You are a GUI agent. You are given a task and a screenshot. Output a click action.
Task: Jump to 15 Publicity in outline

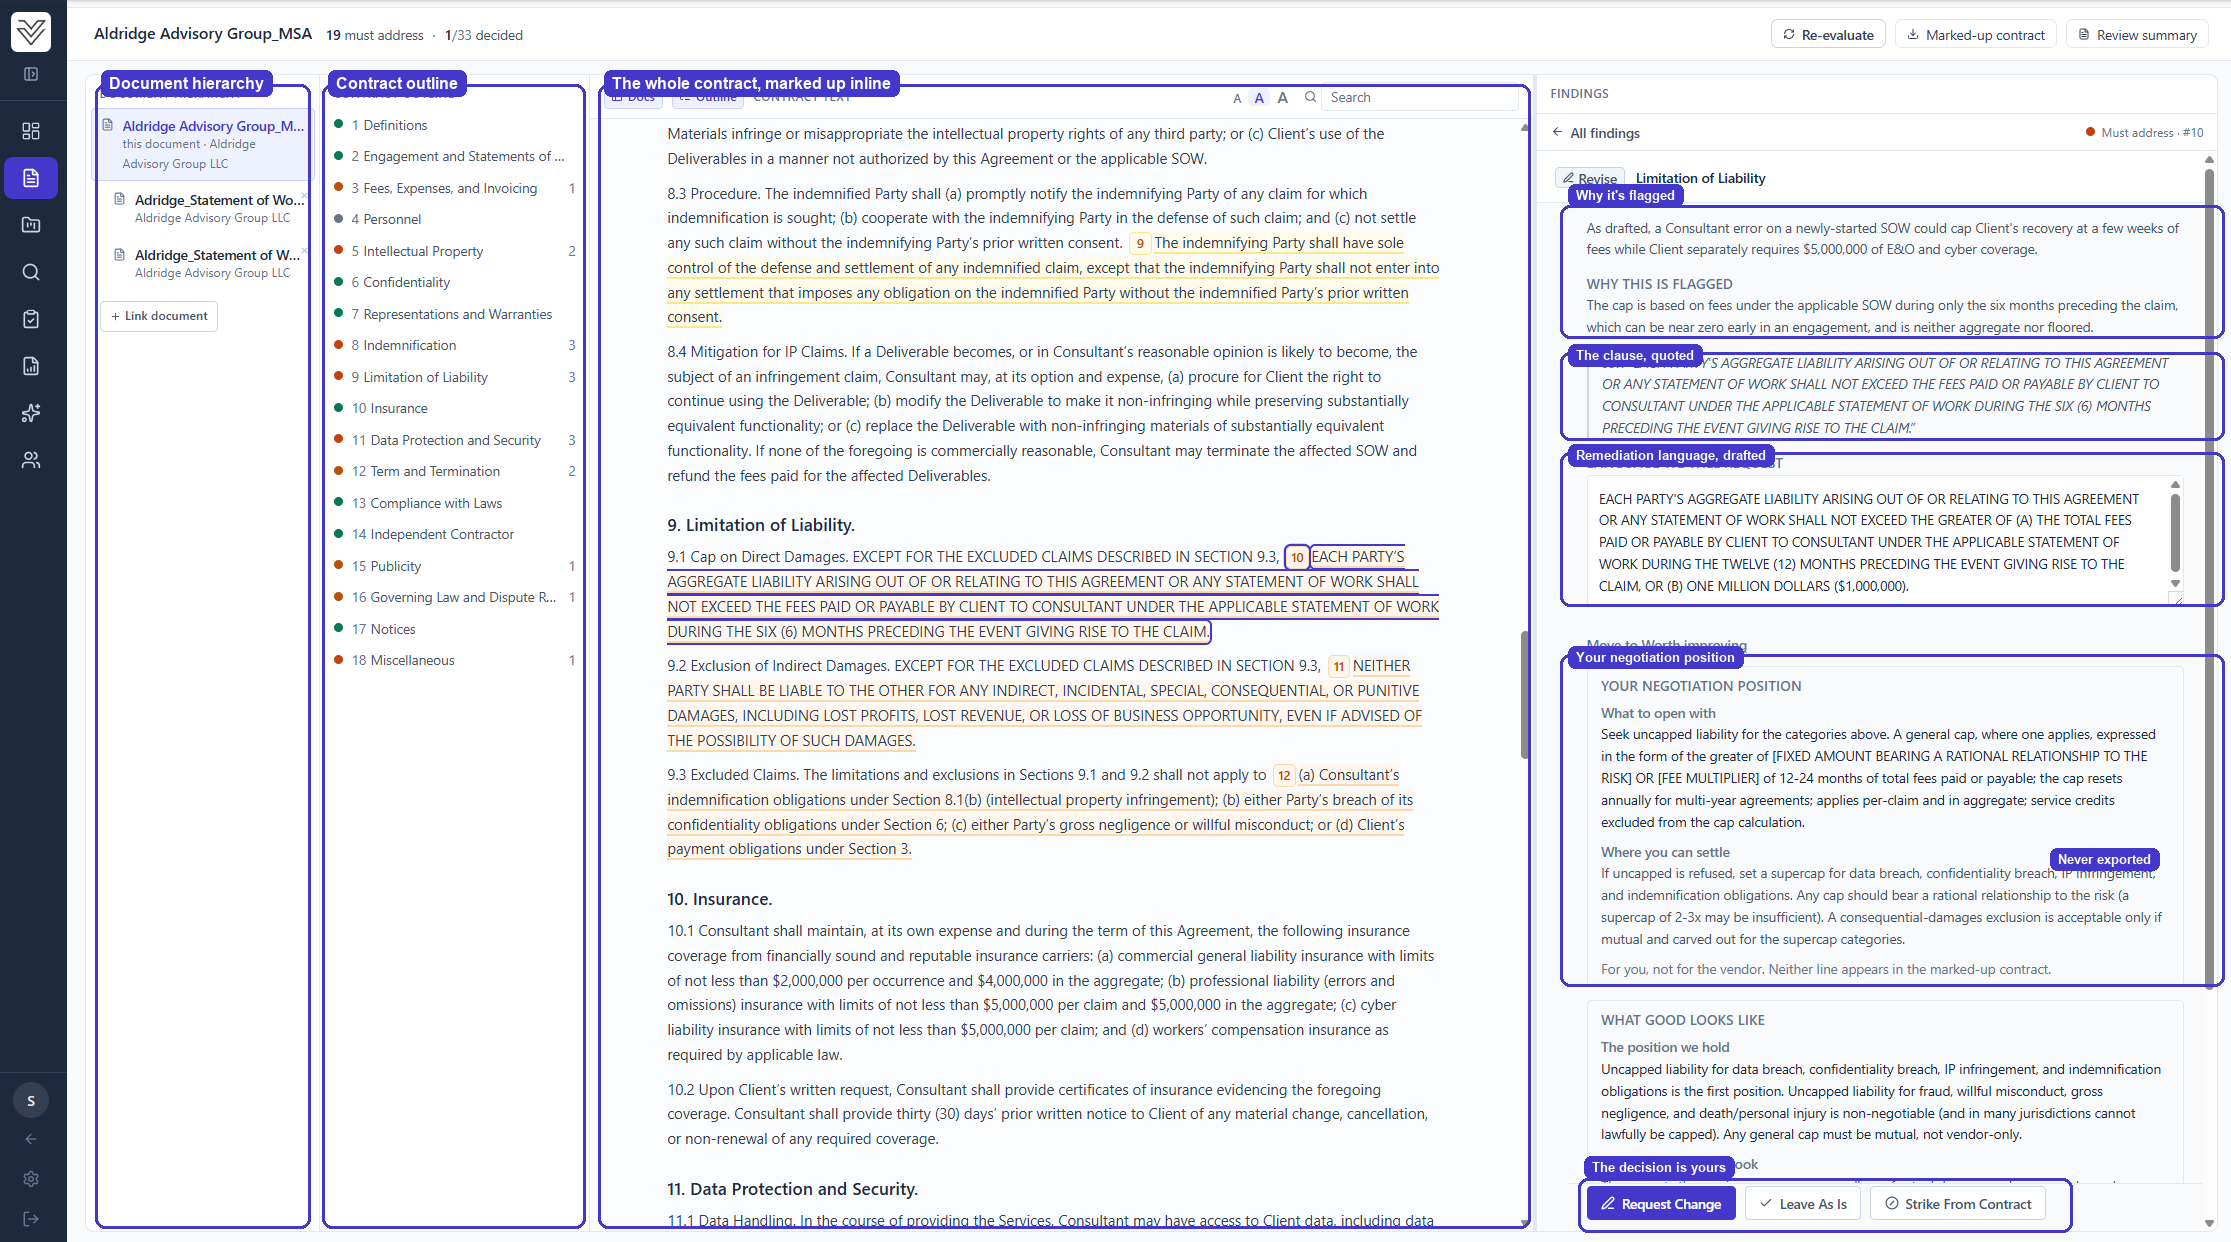454,566
